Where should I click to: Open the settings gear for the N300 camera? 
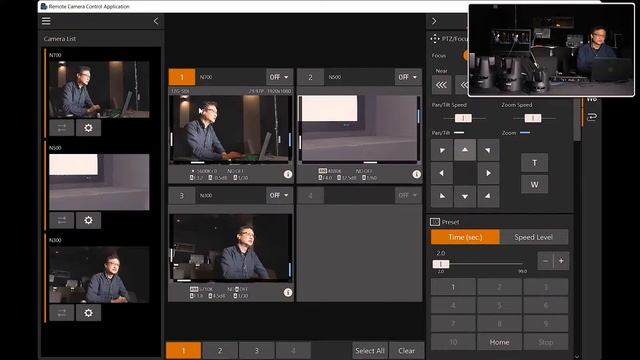click(88, 313)
